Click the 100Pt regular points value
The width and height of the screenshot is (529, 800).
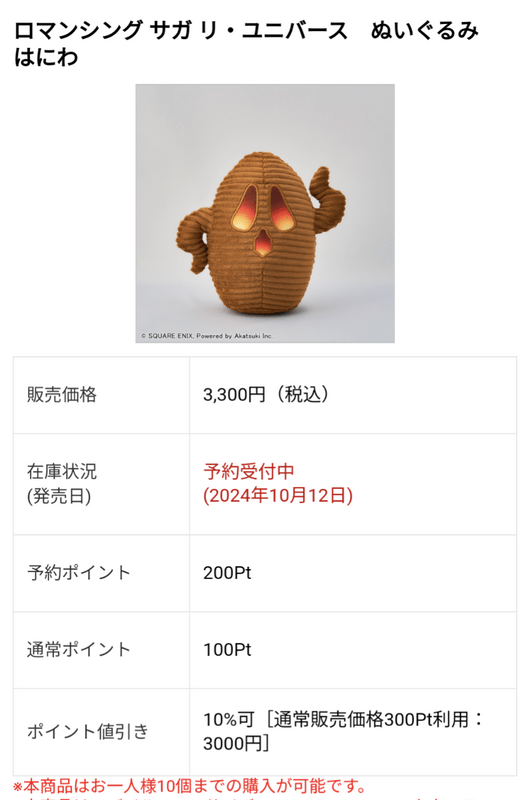point(227,650)
